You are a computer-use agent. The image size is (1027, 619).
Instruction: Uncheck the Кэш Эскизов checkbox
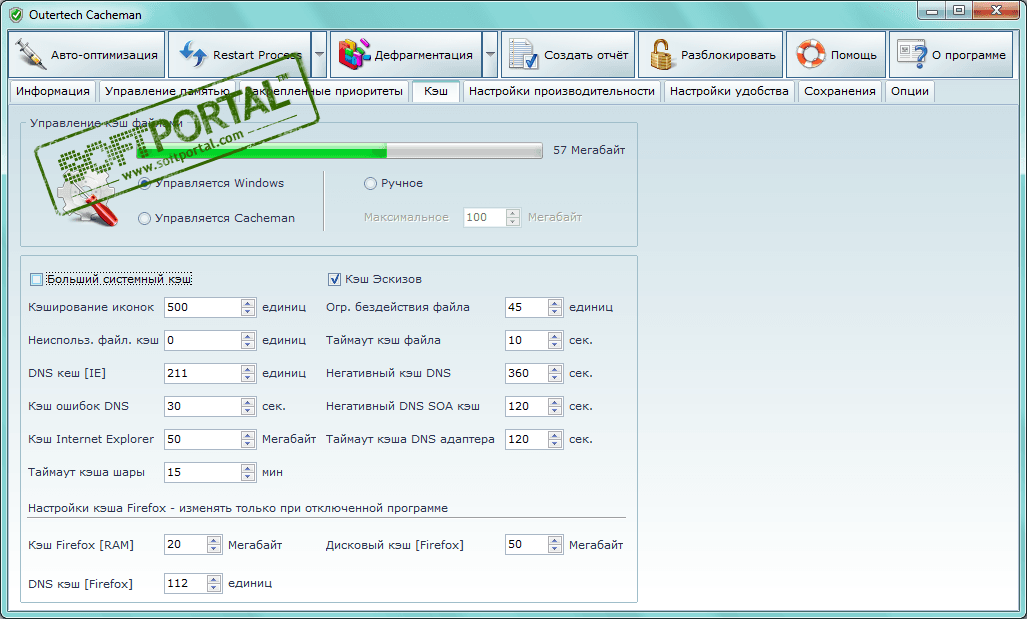click(x=334, y=280)
